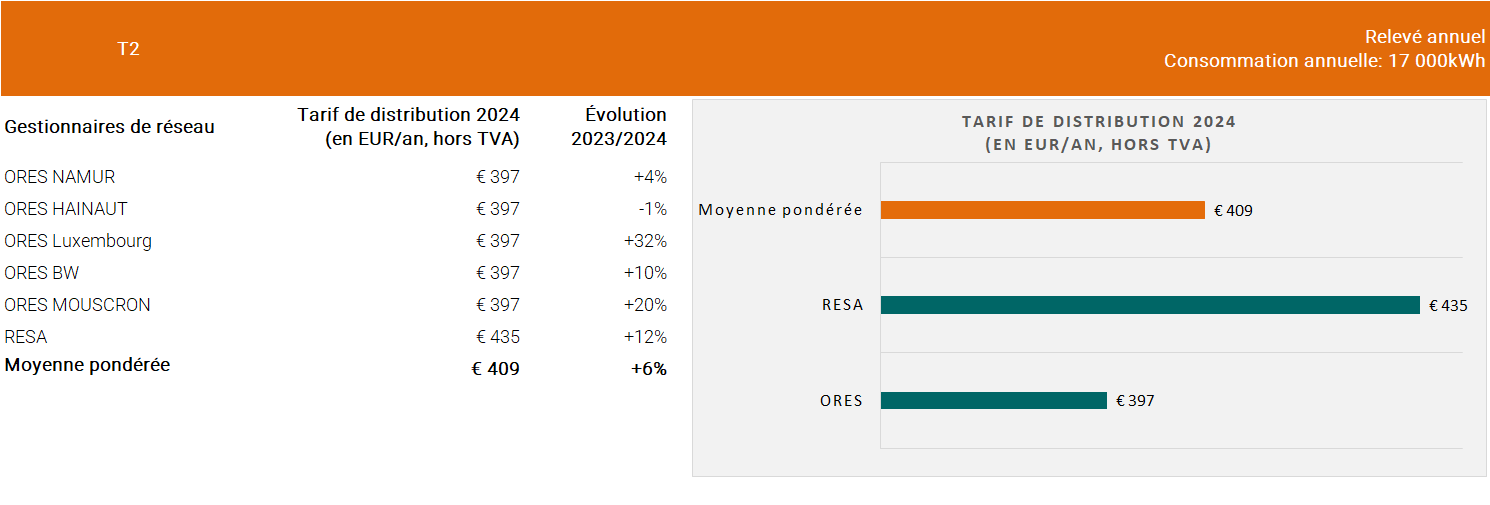
Task: Click the ORES BW operator name
Action: pyautogui.click(x=42, y=273)
